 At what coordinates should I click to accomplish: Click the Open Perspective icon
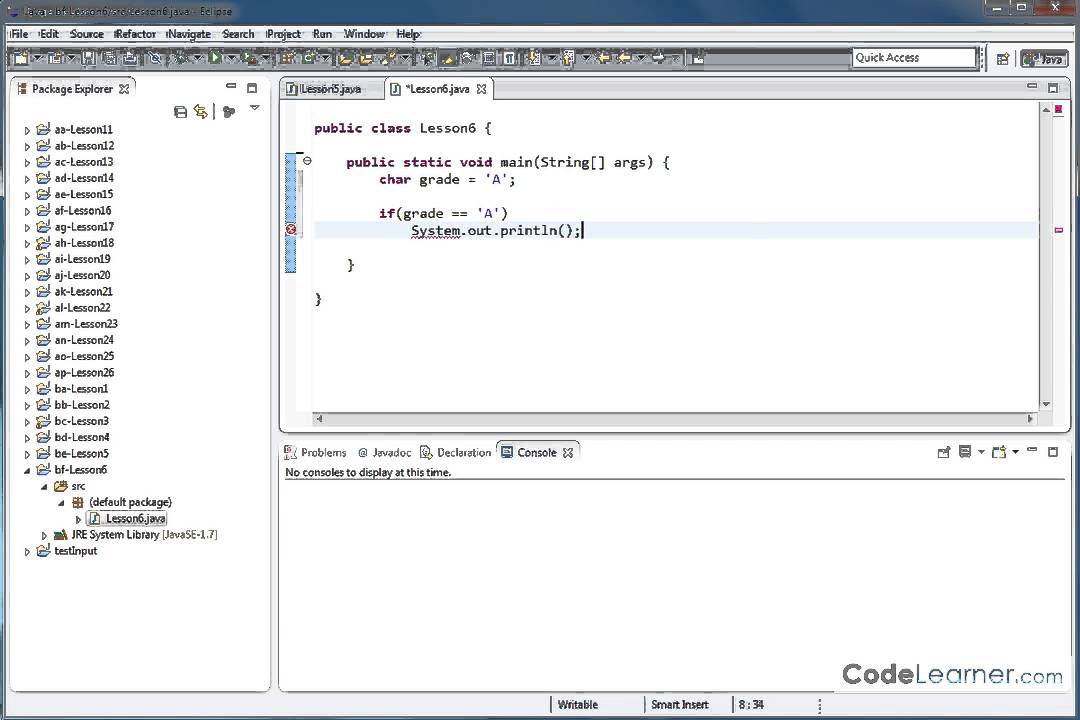coord(1003,59)
